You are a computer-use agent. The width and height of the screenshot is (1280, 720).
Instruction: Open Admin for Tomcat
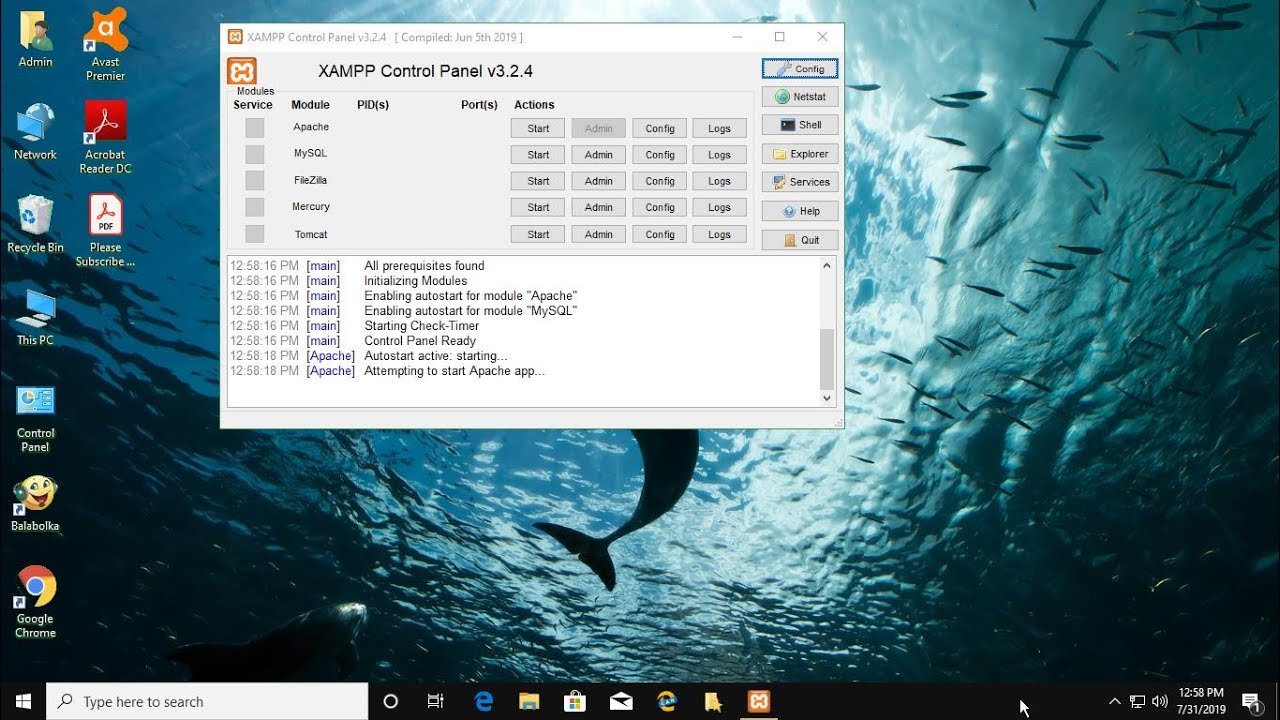[x=599, y=234]
